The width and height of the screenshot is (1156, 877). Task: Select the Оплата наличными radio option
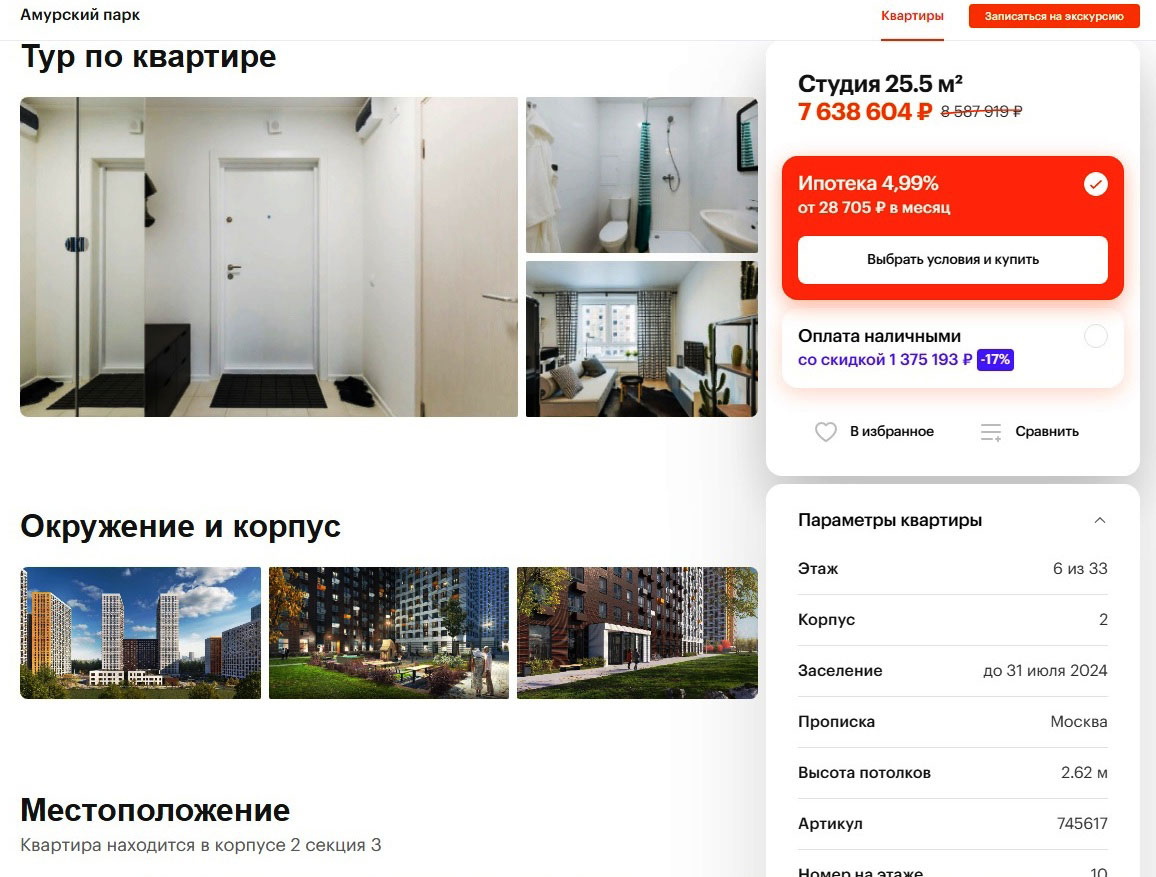1096,336
